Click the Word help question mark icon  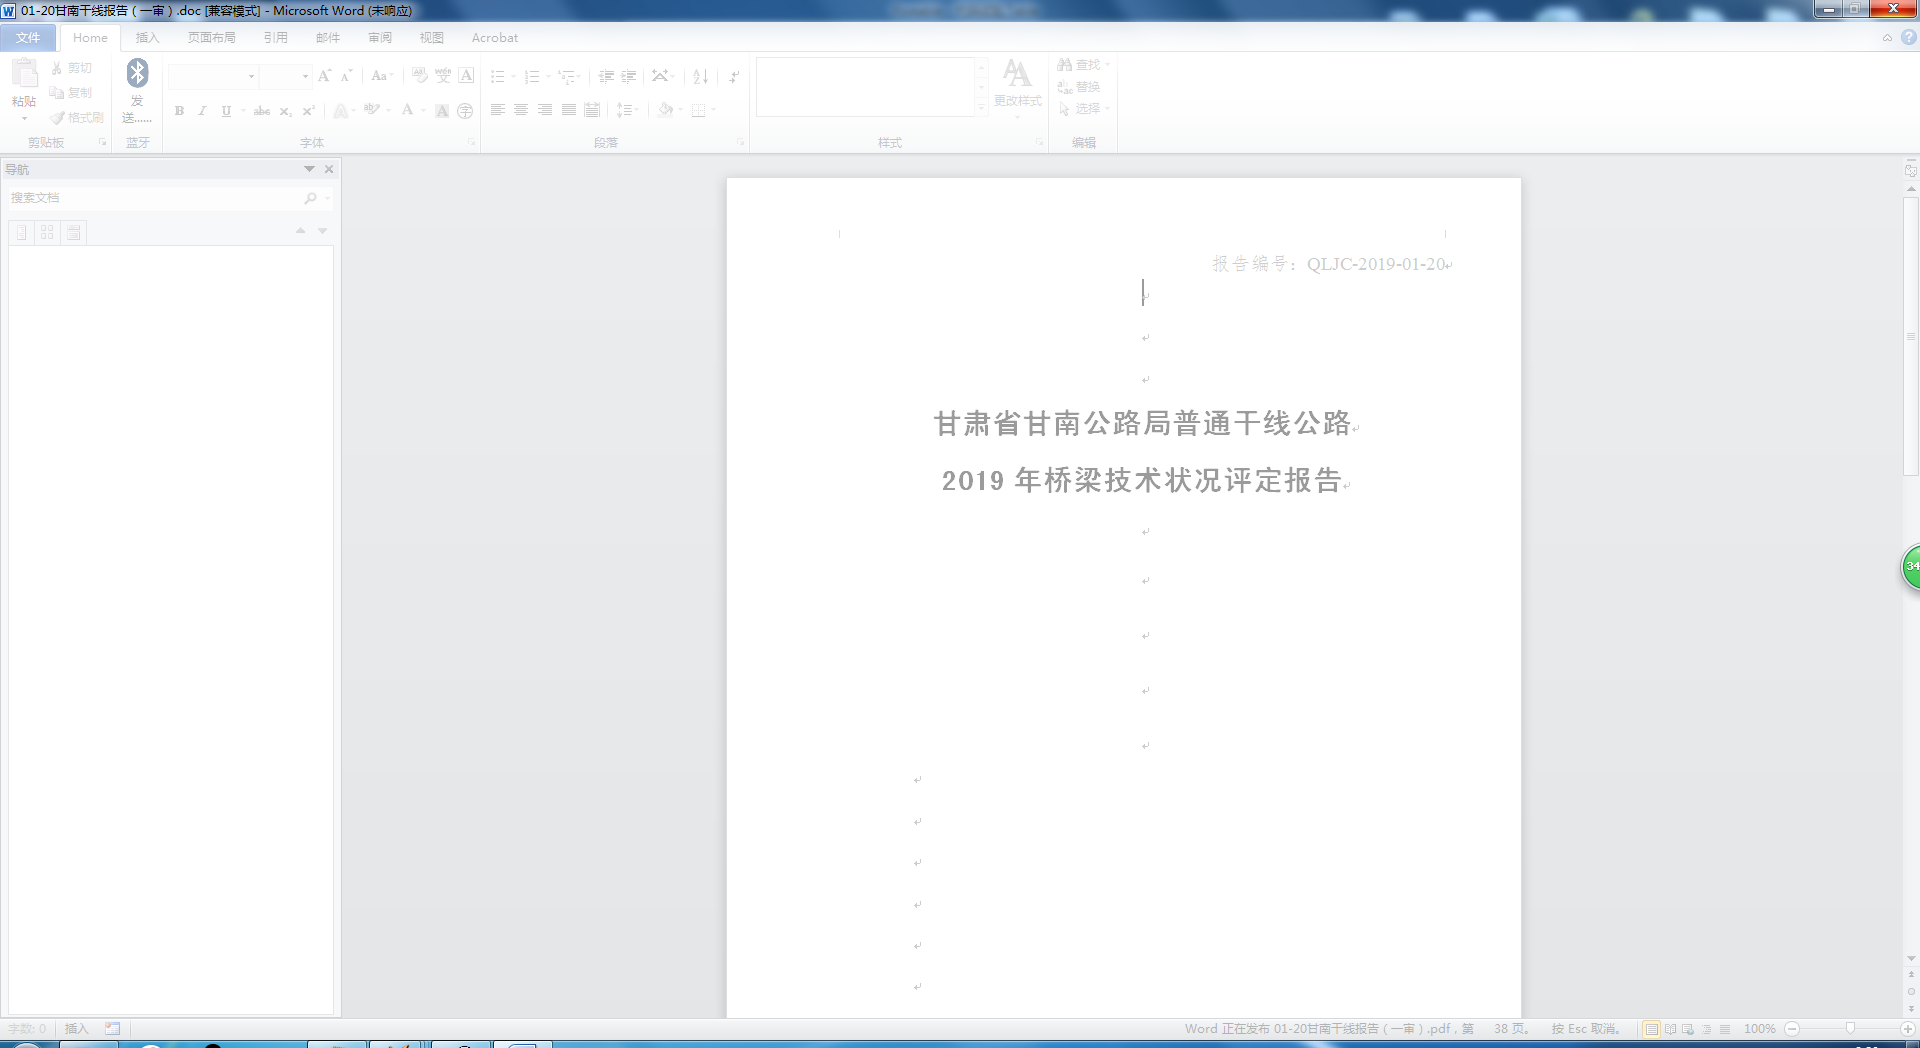(1908, 38)
